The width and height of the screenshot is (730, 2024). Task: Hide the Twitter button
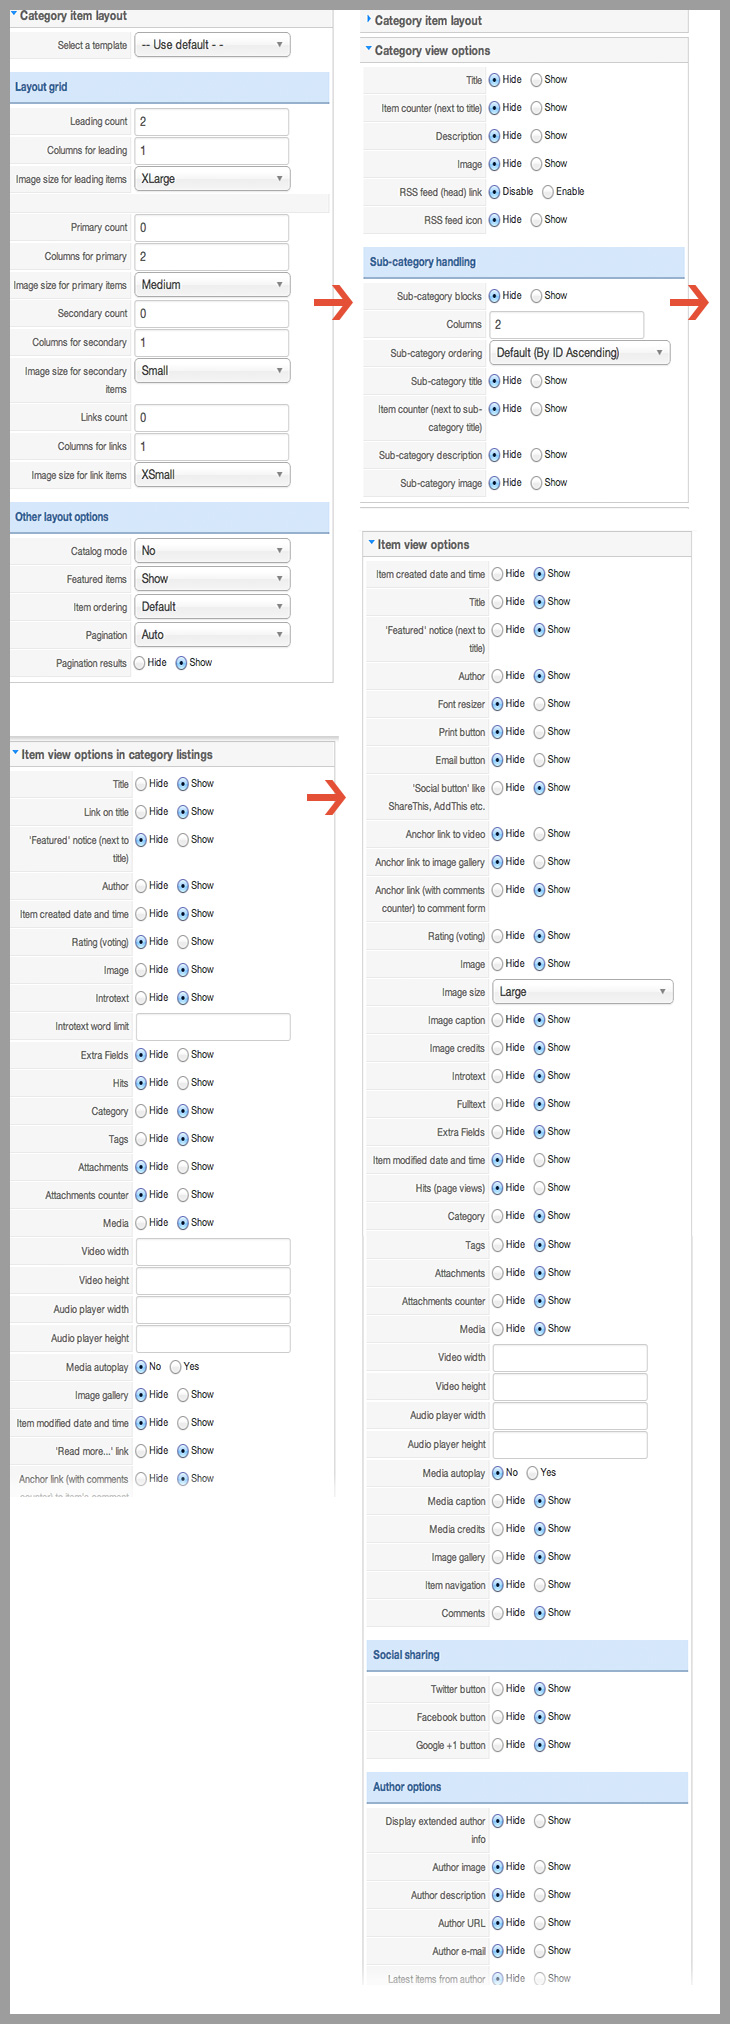pos(498,1689)
